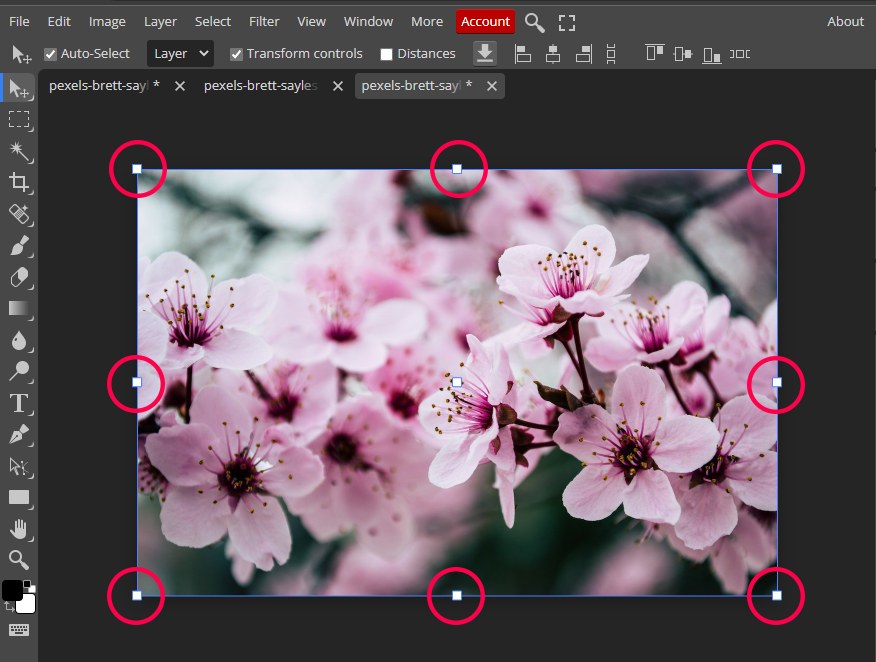
Task: Select the Rectangle Select tool
Action: [x=20, y=120]
